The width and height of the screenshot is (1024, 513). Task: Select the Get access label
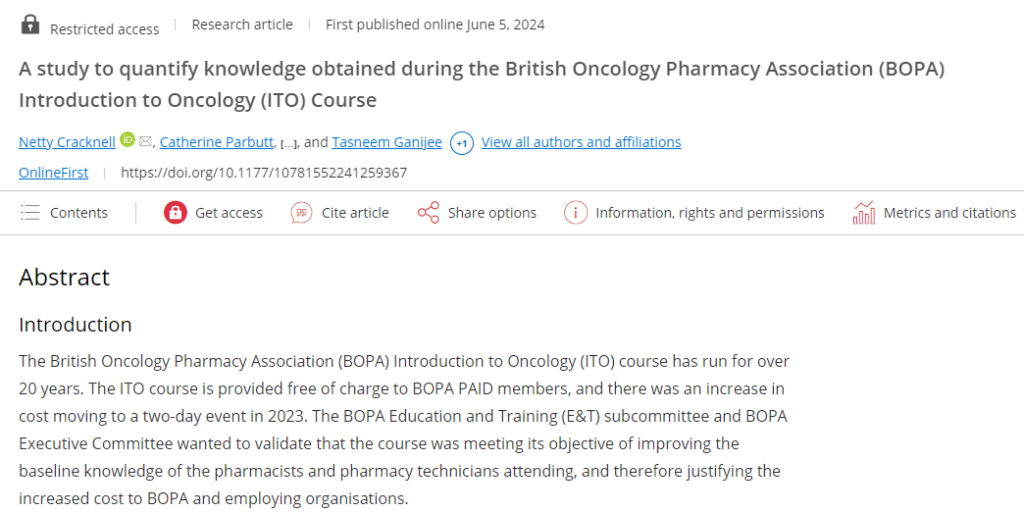coord(229,213)
